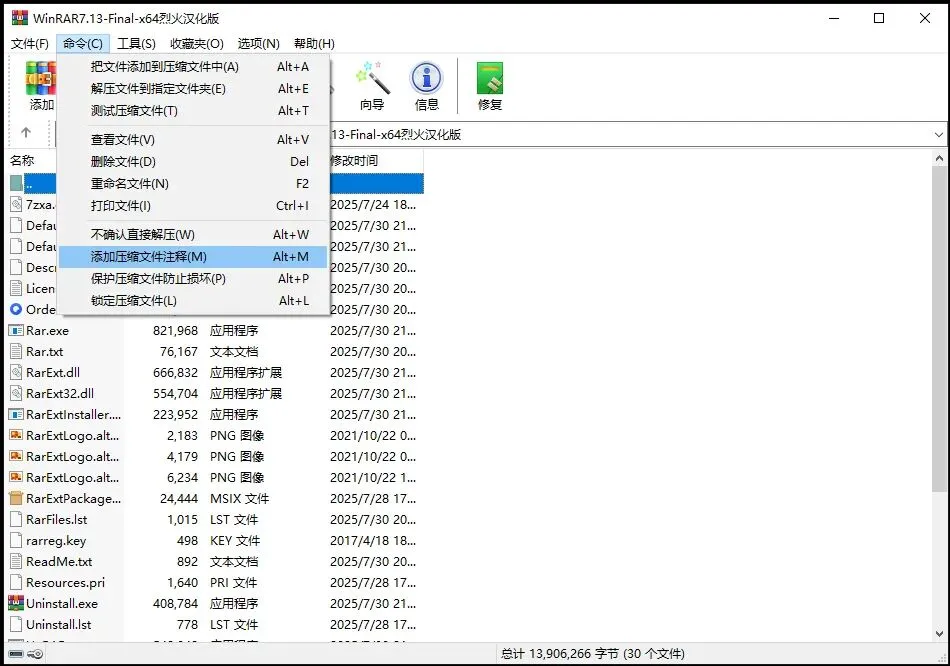The height and width of the screenshot is (666, 950).
Task: Open the Options (选项) menu
Action: (x=258, y=44)
